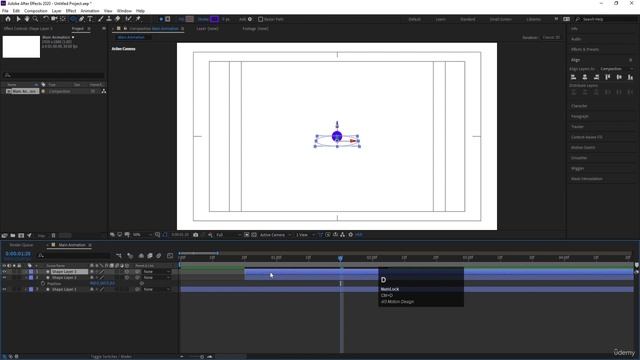640x360 pixels.
Task: Open the timeline Graph Editor icon
Action: coord(170,256)
